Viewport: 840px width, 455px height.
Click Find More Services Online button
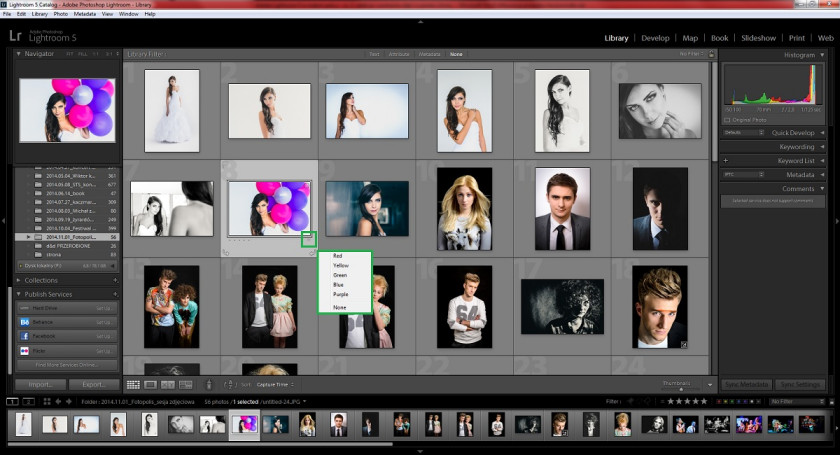(67, 365)
